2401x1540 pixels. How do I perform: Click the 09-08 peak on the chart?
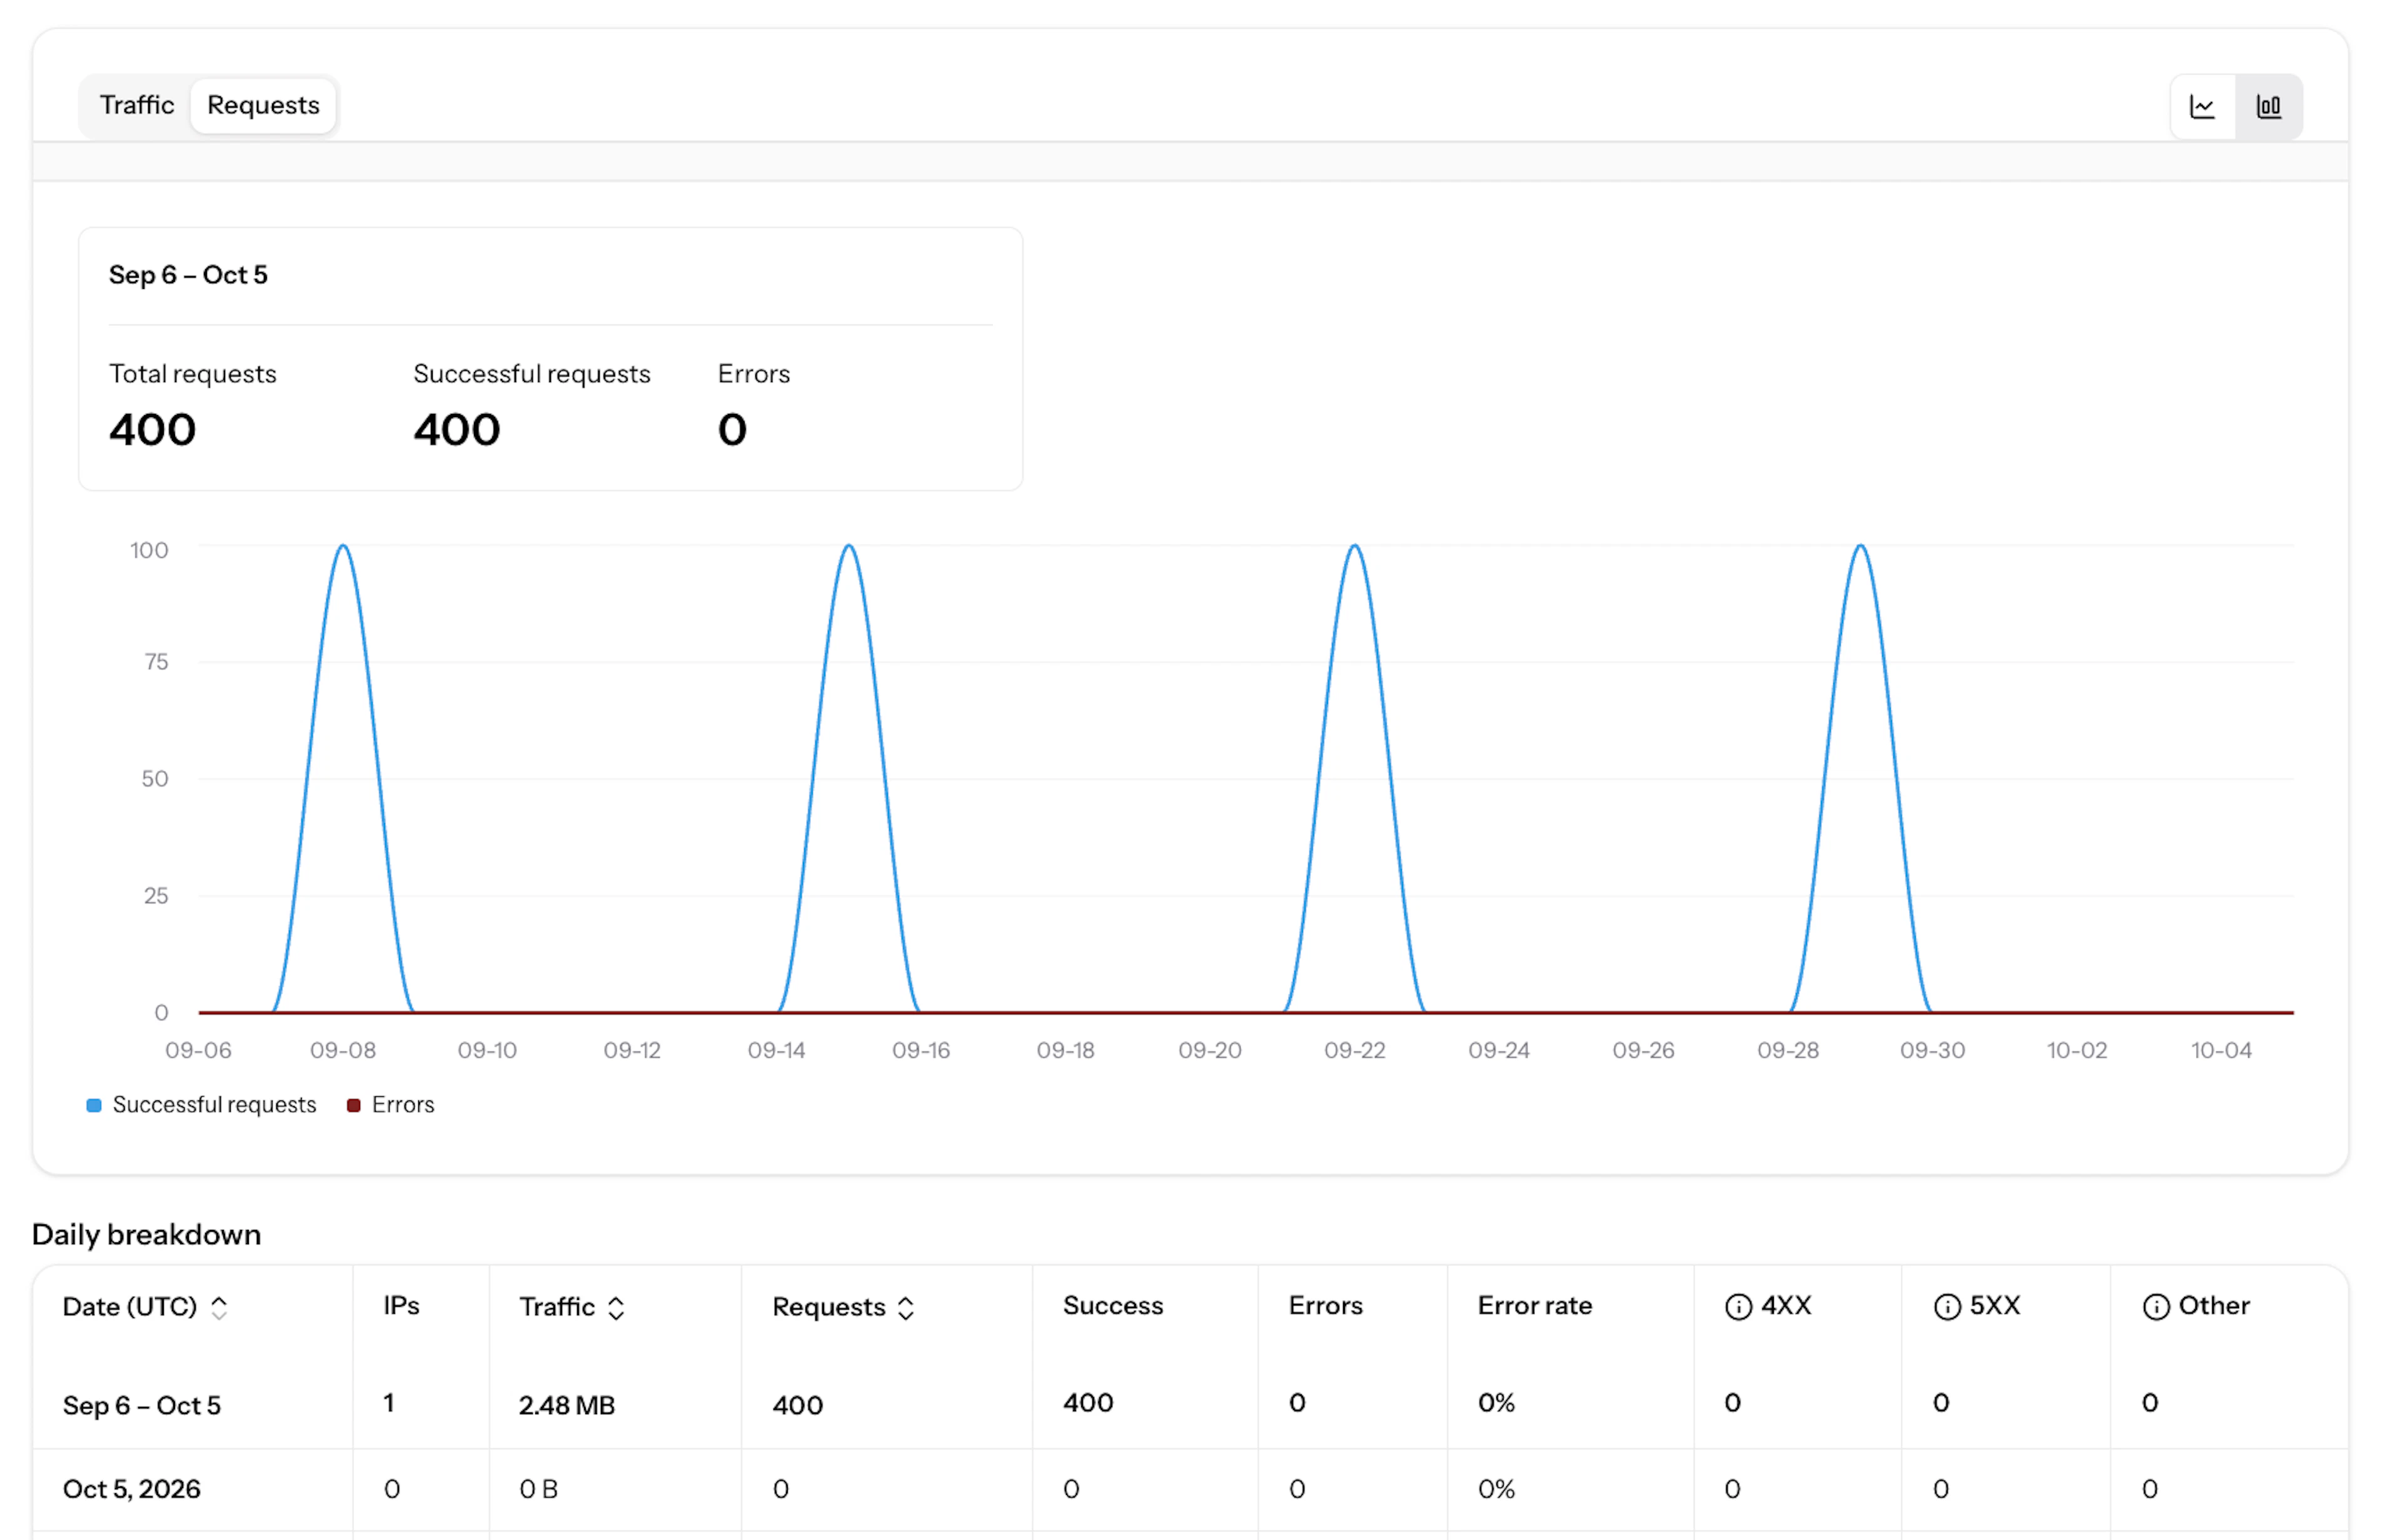pos(343,546)
